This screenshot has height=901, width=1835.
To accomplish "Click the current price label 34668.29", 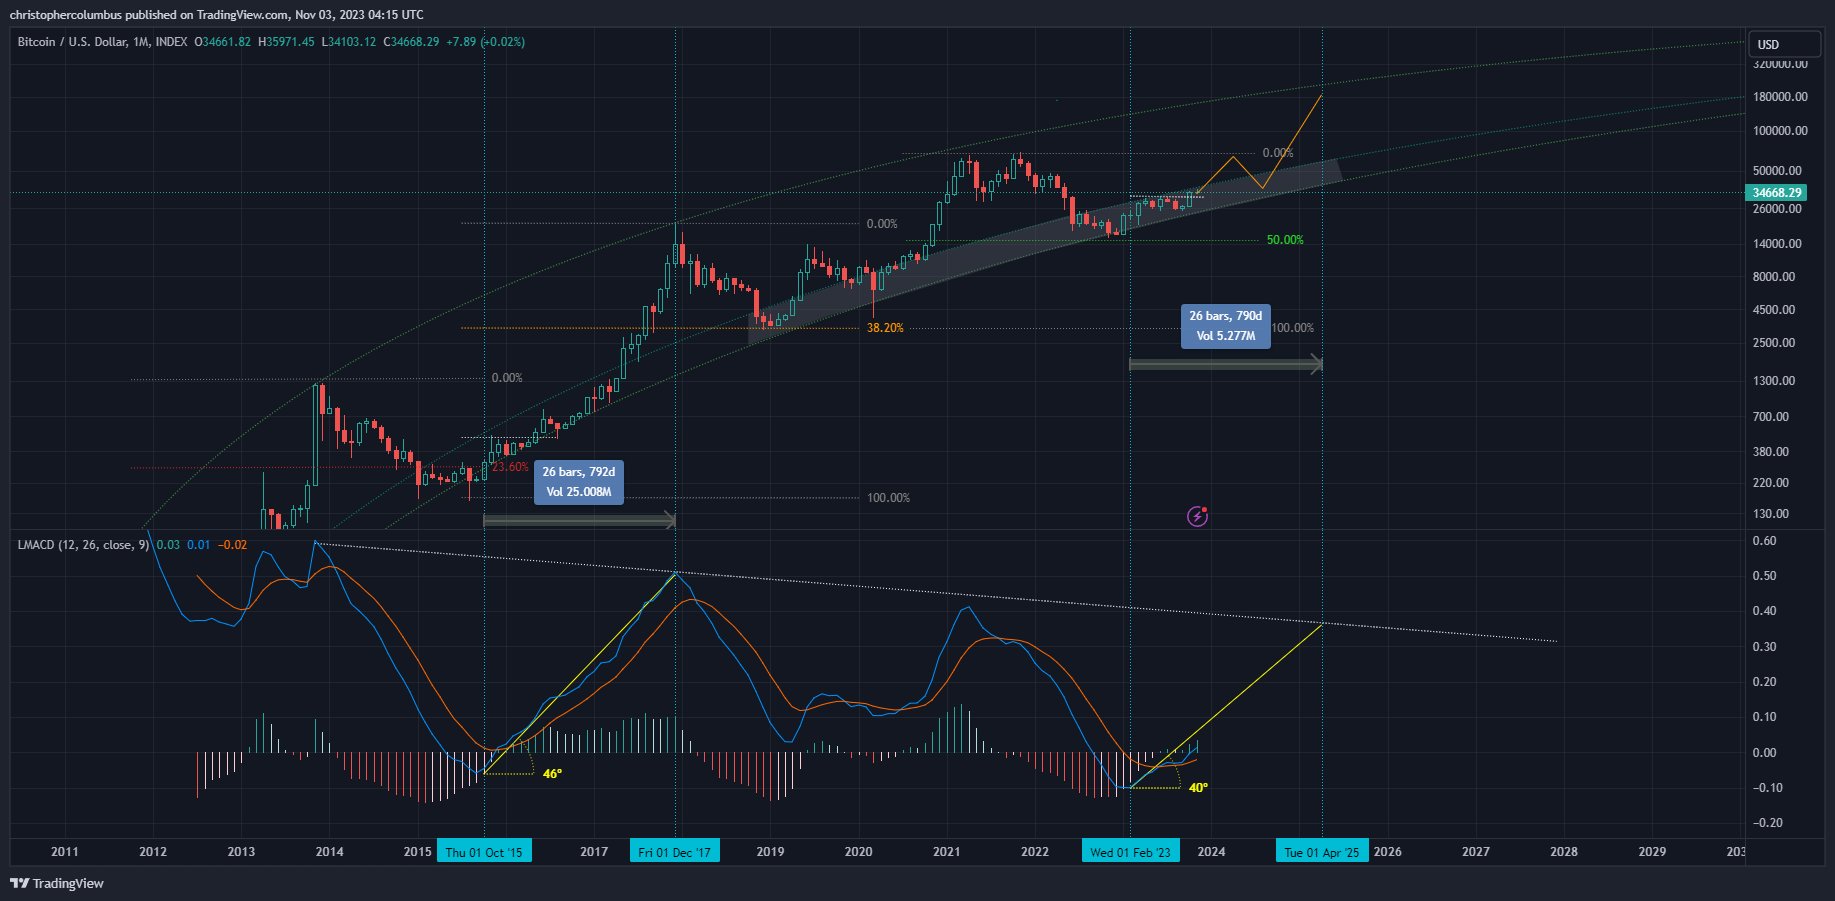I will tap(1776, 192).
